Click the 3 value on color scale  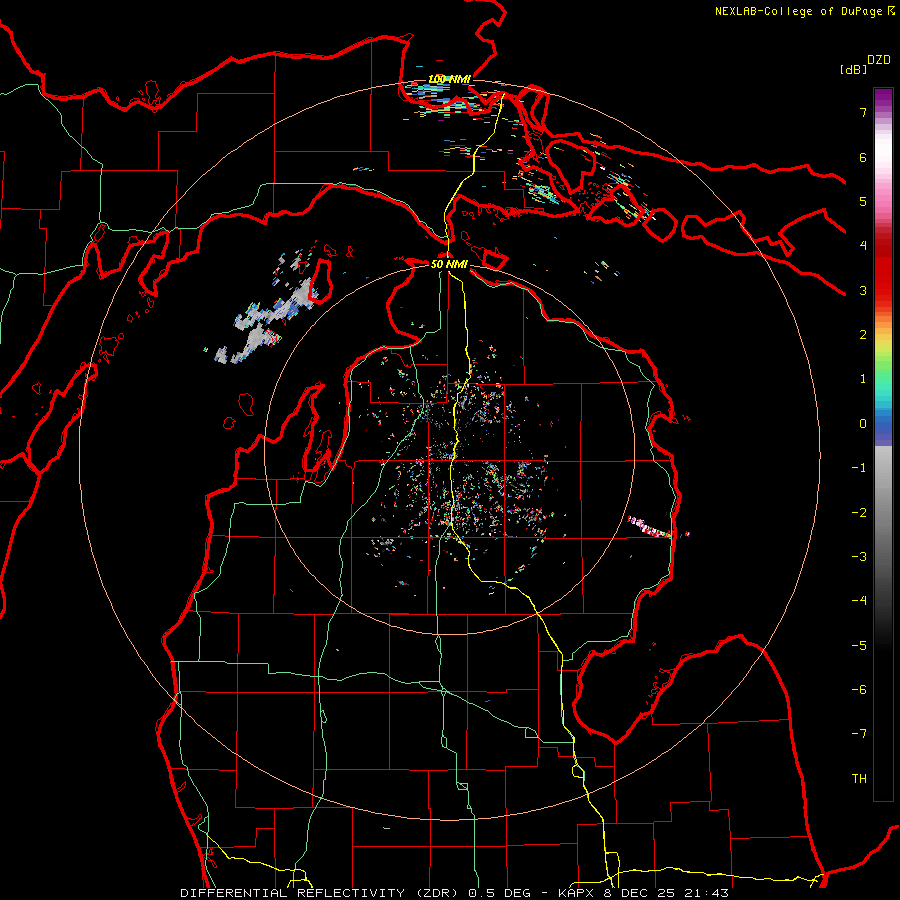(x=863, y=290)
